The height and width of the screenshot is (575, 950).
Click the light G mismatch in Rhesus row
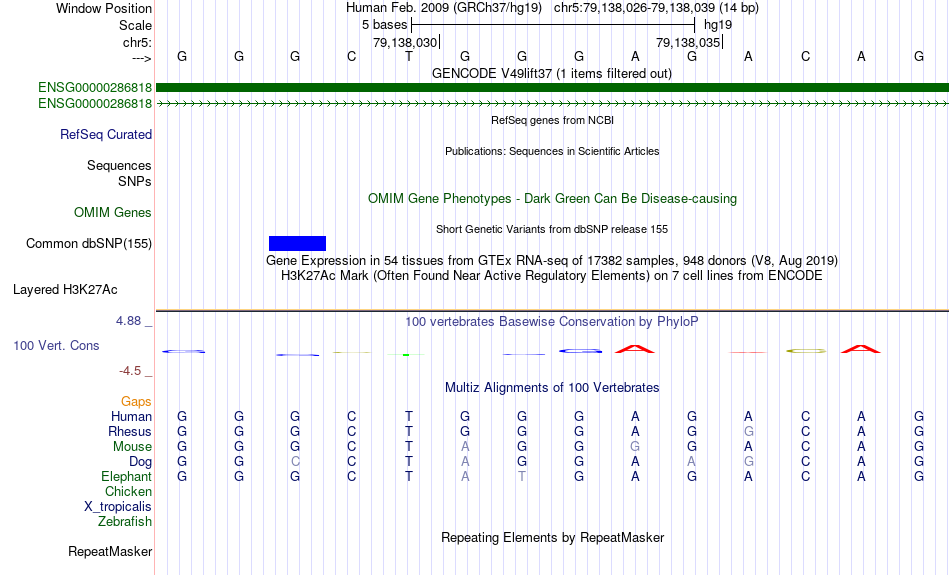749,431
